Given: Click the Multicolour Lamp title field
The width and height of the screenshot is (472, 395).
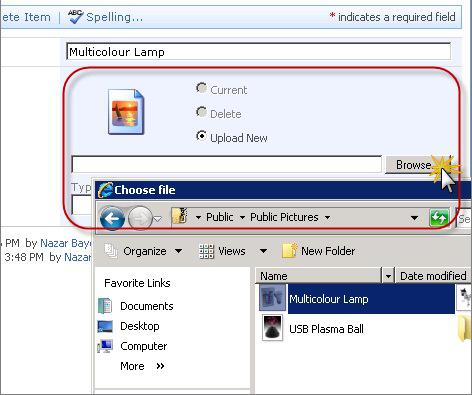Looking at the screenshot, I should (259, 52).
